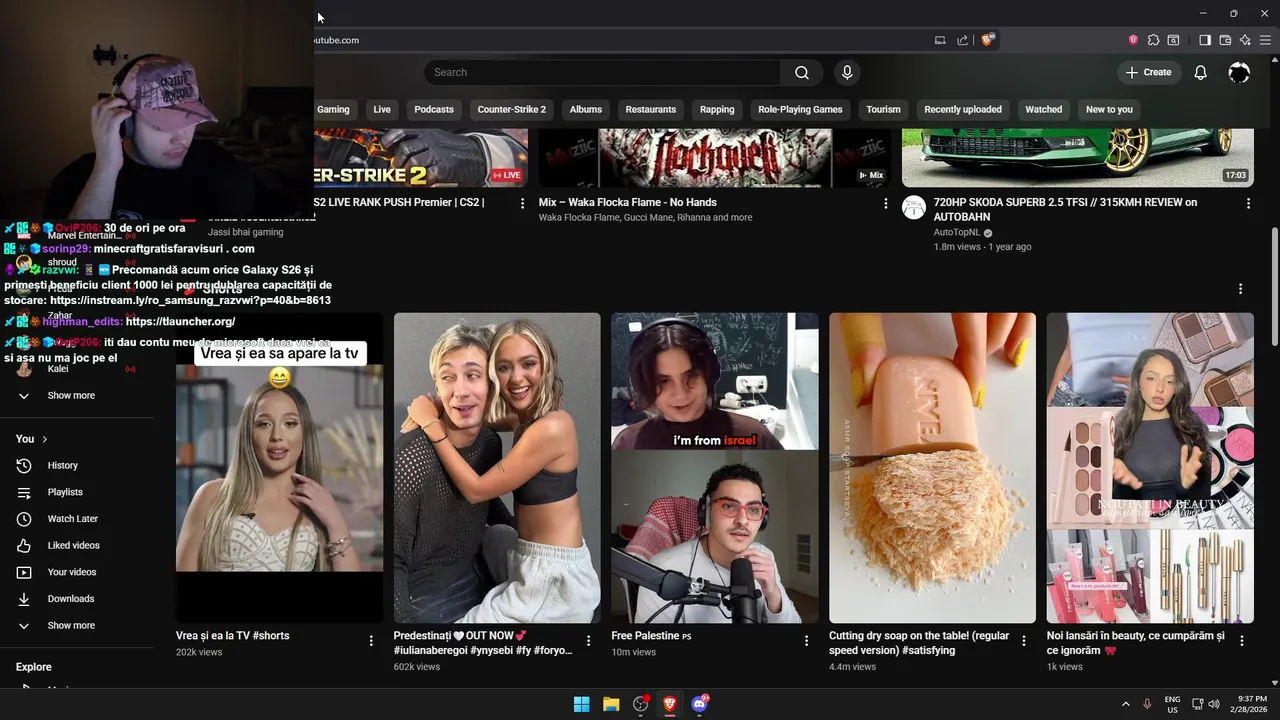This screenshot has width=1280, height=720.
Task: Expand the You section chevron
Action: point(45,439)
